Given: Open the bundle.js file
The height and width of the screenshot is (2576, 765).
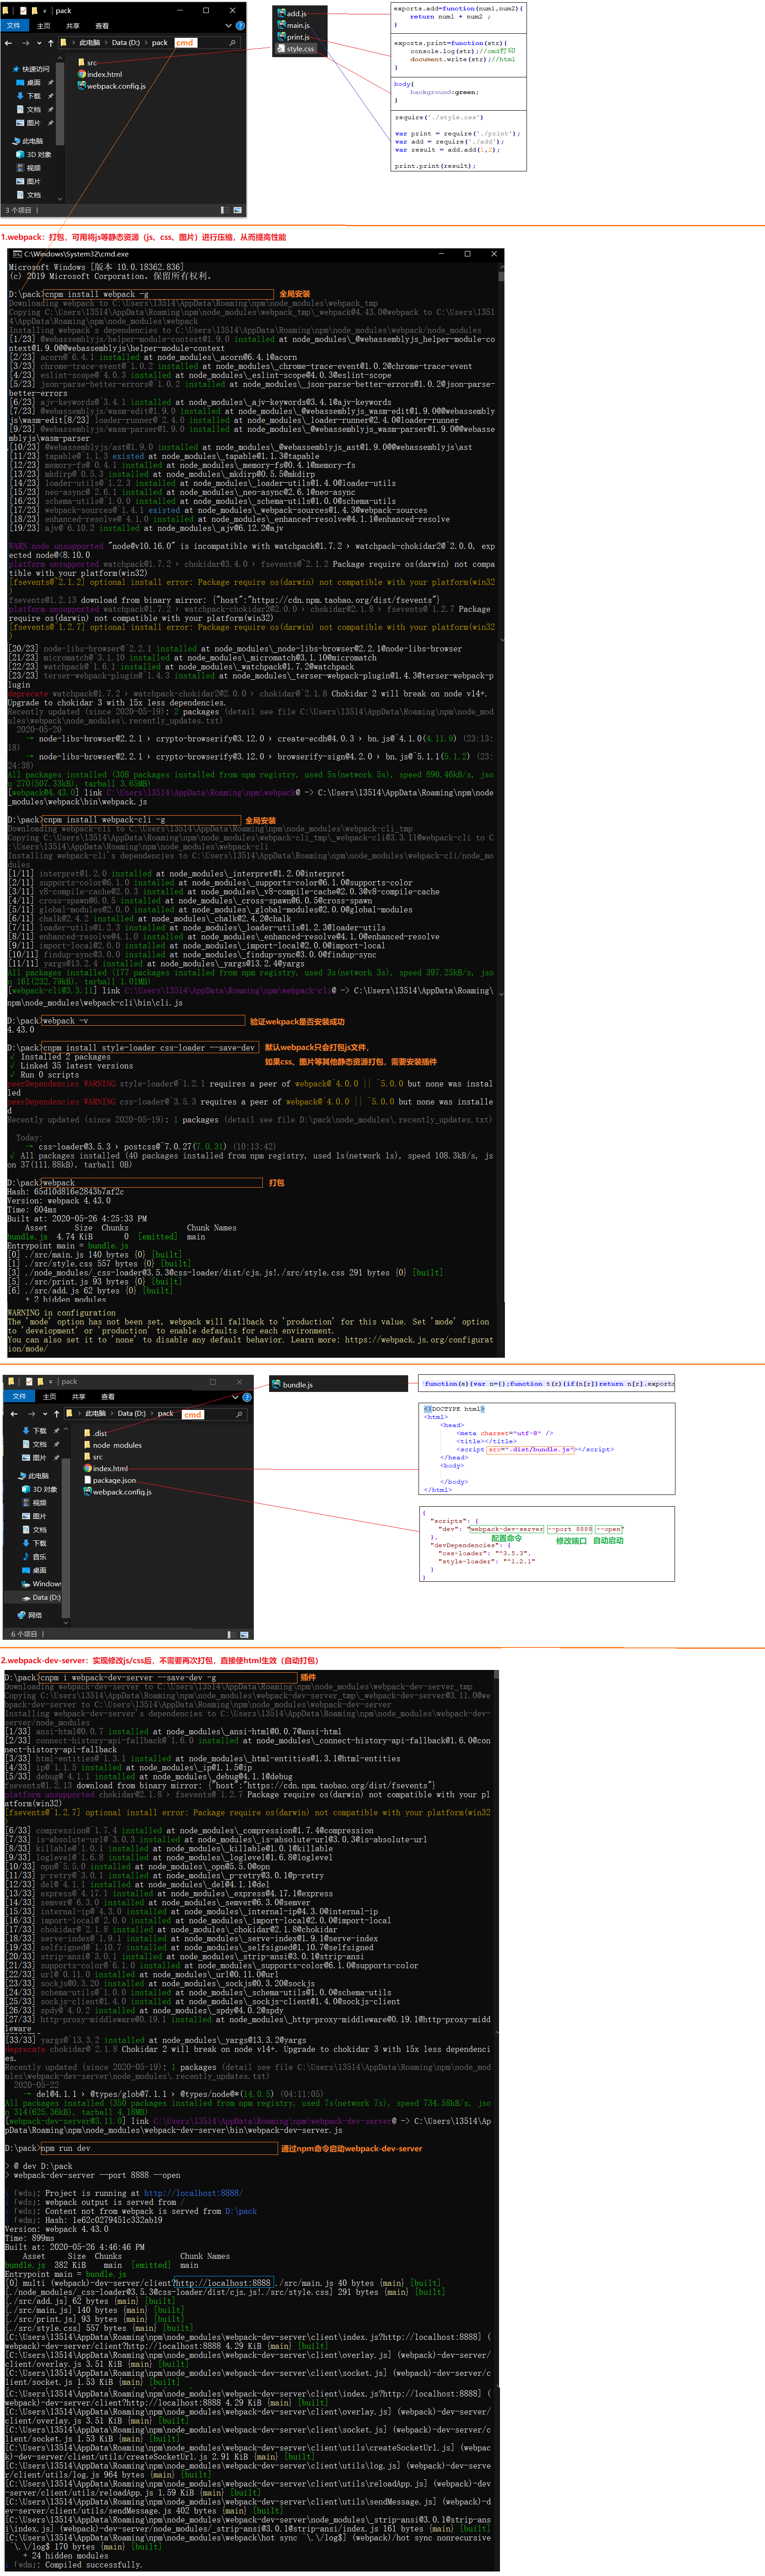Looking at the screenshot, I should click(297, 1385).
